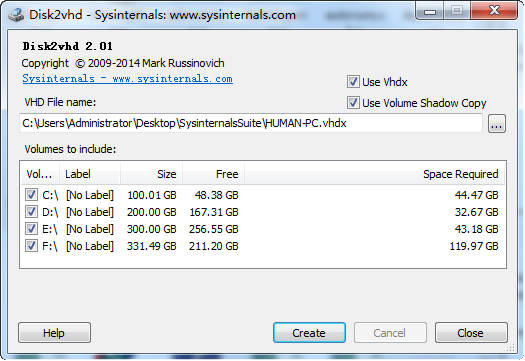
Task: Toggle the Use Volume Shadow Copy checkbox
Action: (353, 102)
